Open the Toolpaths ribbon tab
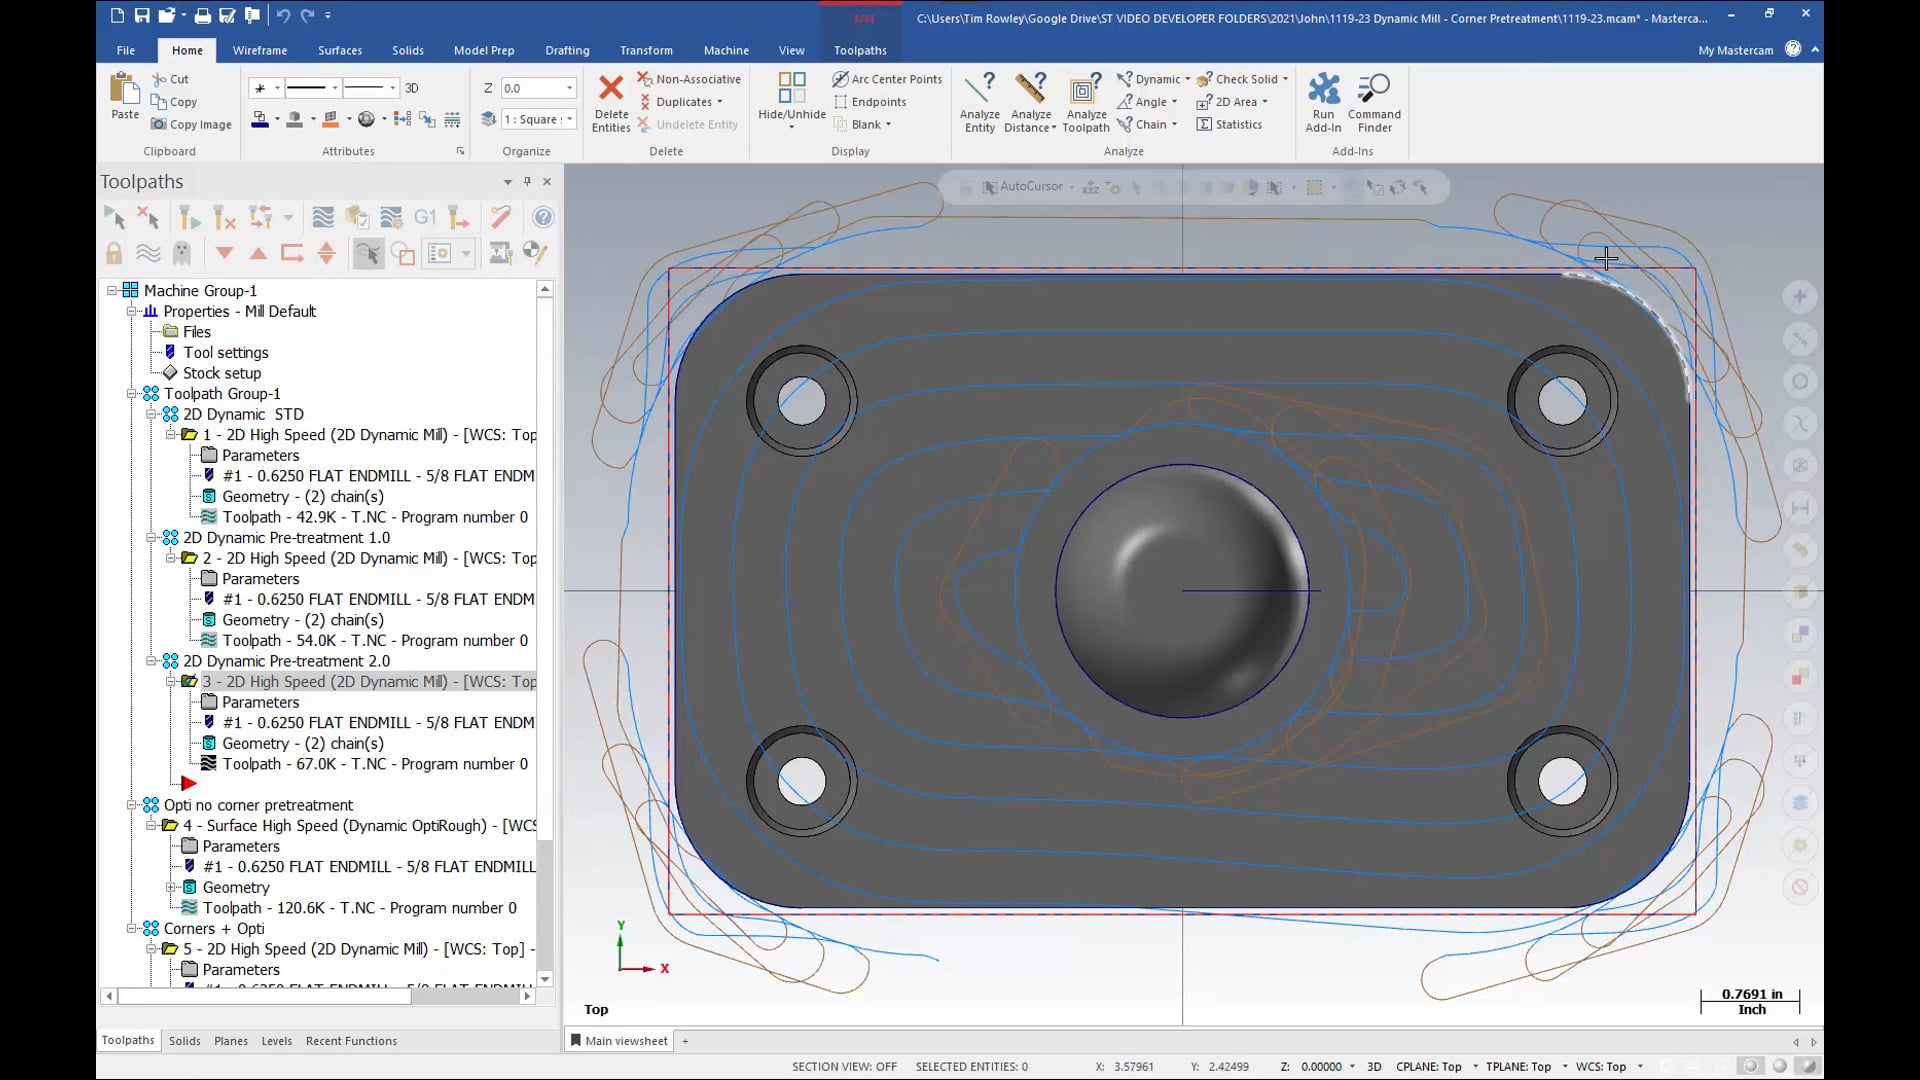 pos(860,50)
